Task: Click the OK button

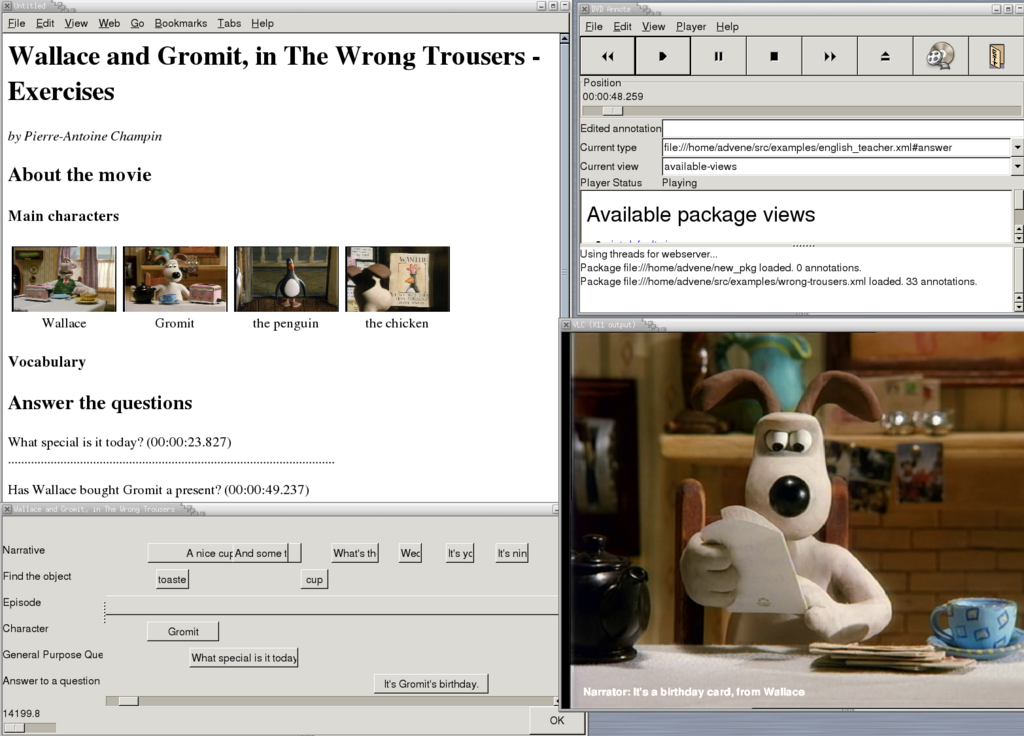Action: [557, 720]
